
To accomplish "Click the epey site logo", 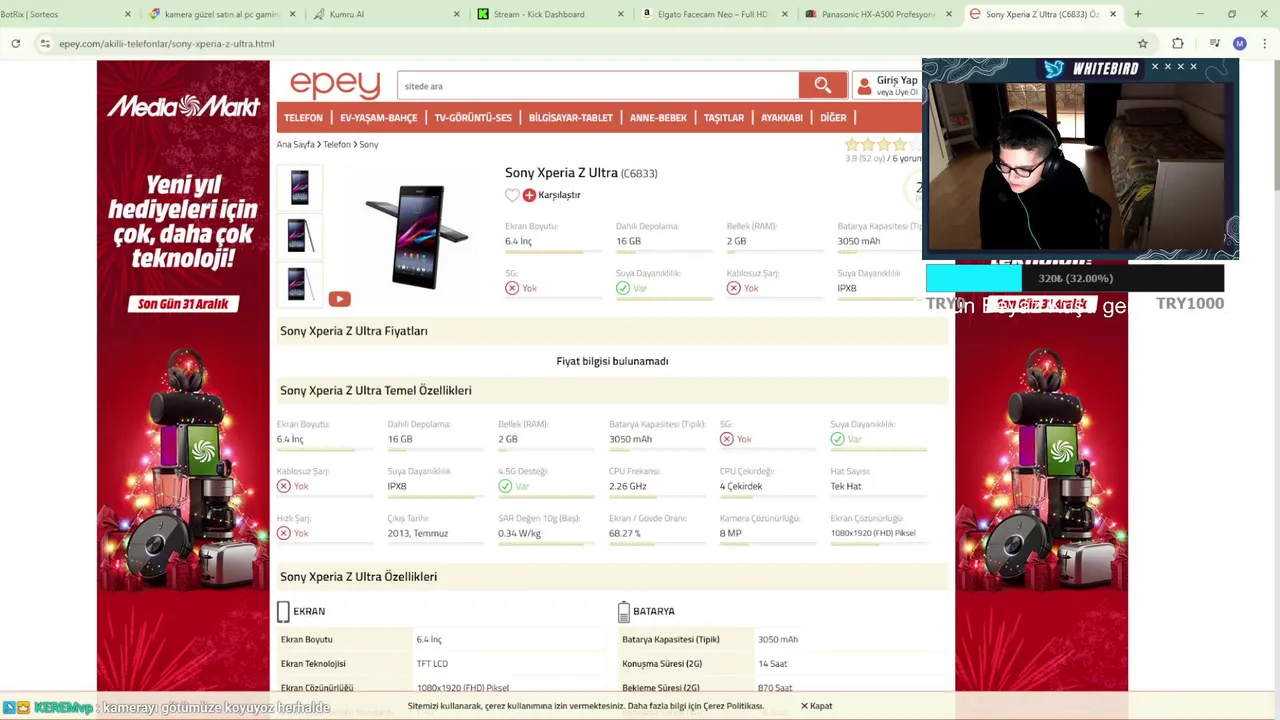I will 335,85.
